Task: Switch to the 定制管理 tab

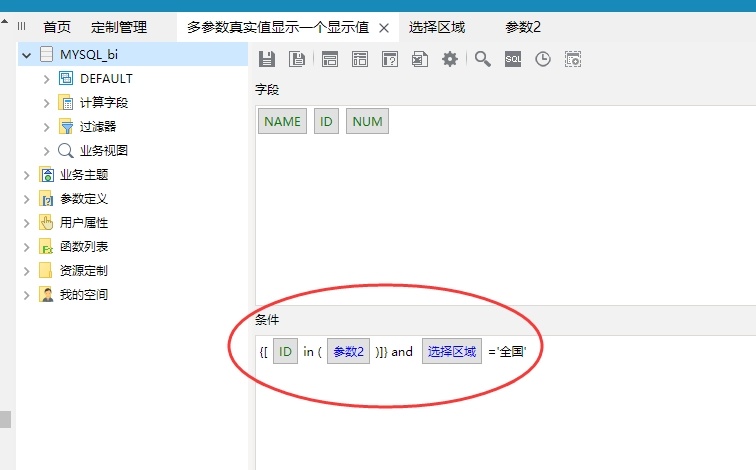Action: (x=119, y=27)
